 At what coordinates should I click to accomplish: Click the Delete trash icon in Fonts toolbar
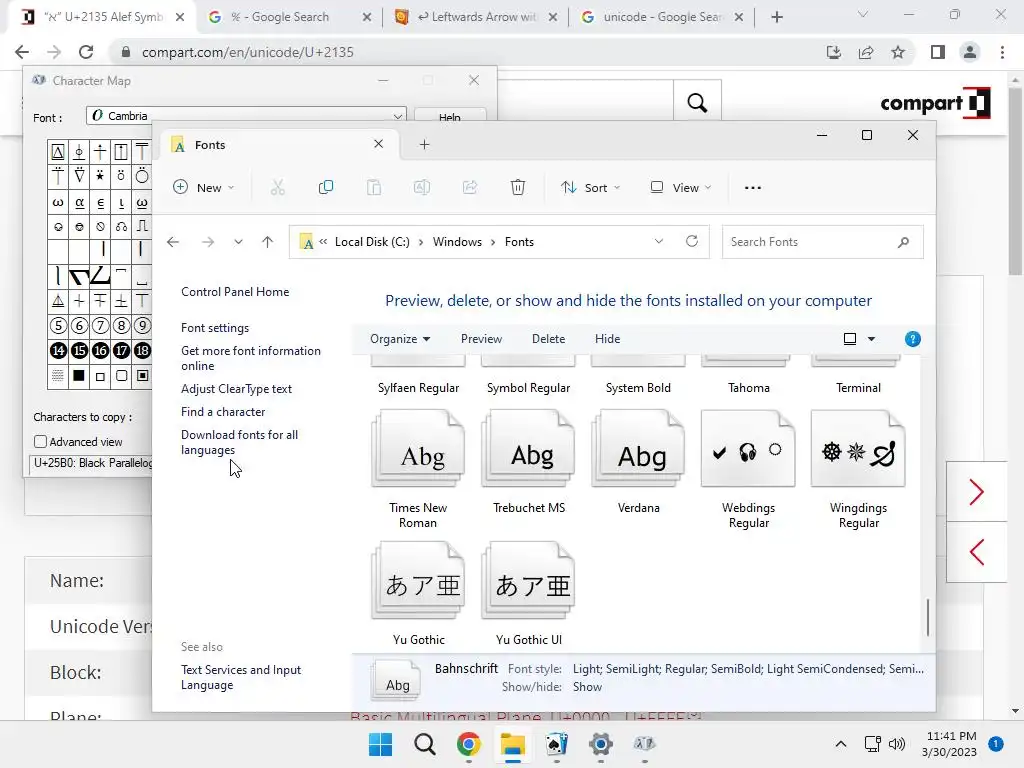coord(517,188)
